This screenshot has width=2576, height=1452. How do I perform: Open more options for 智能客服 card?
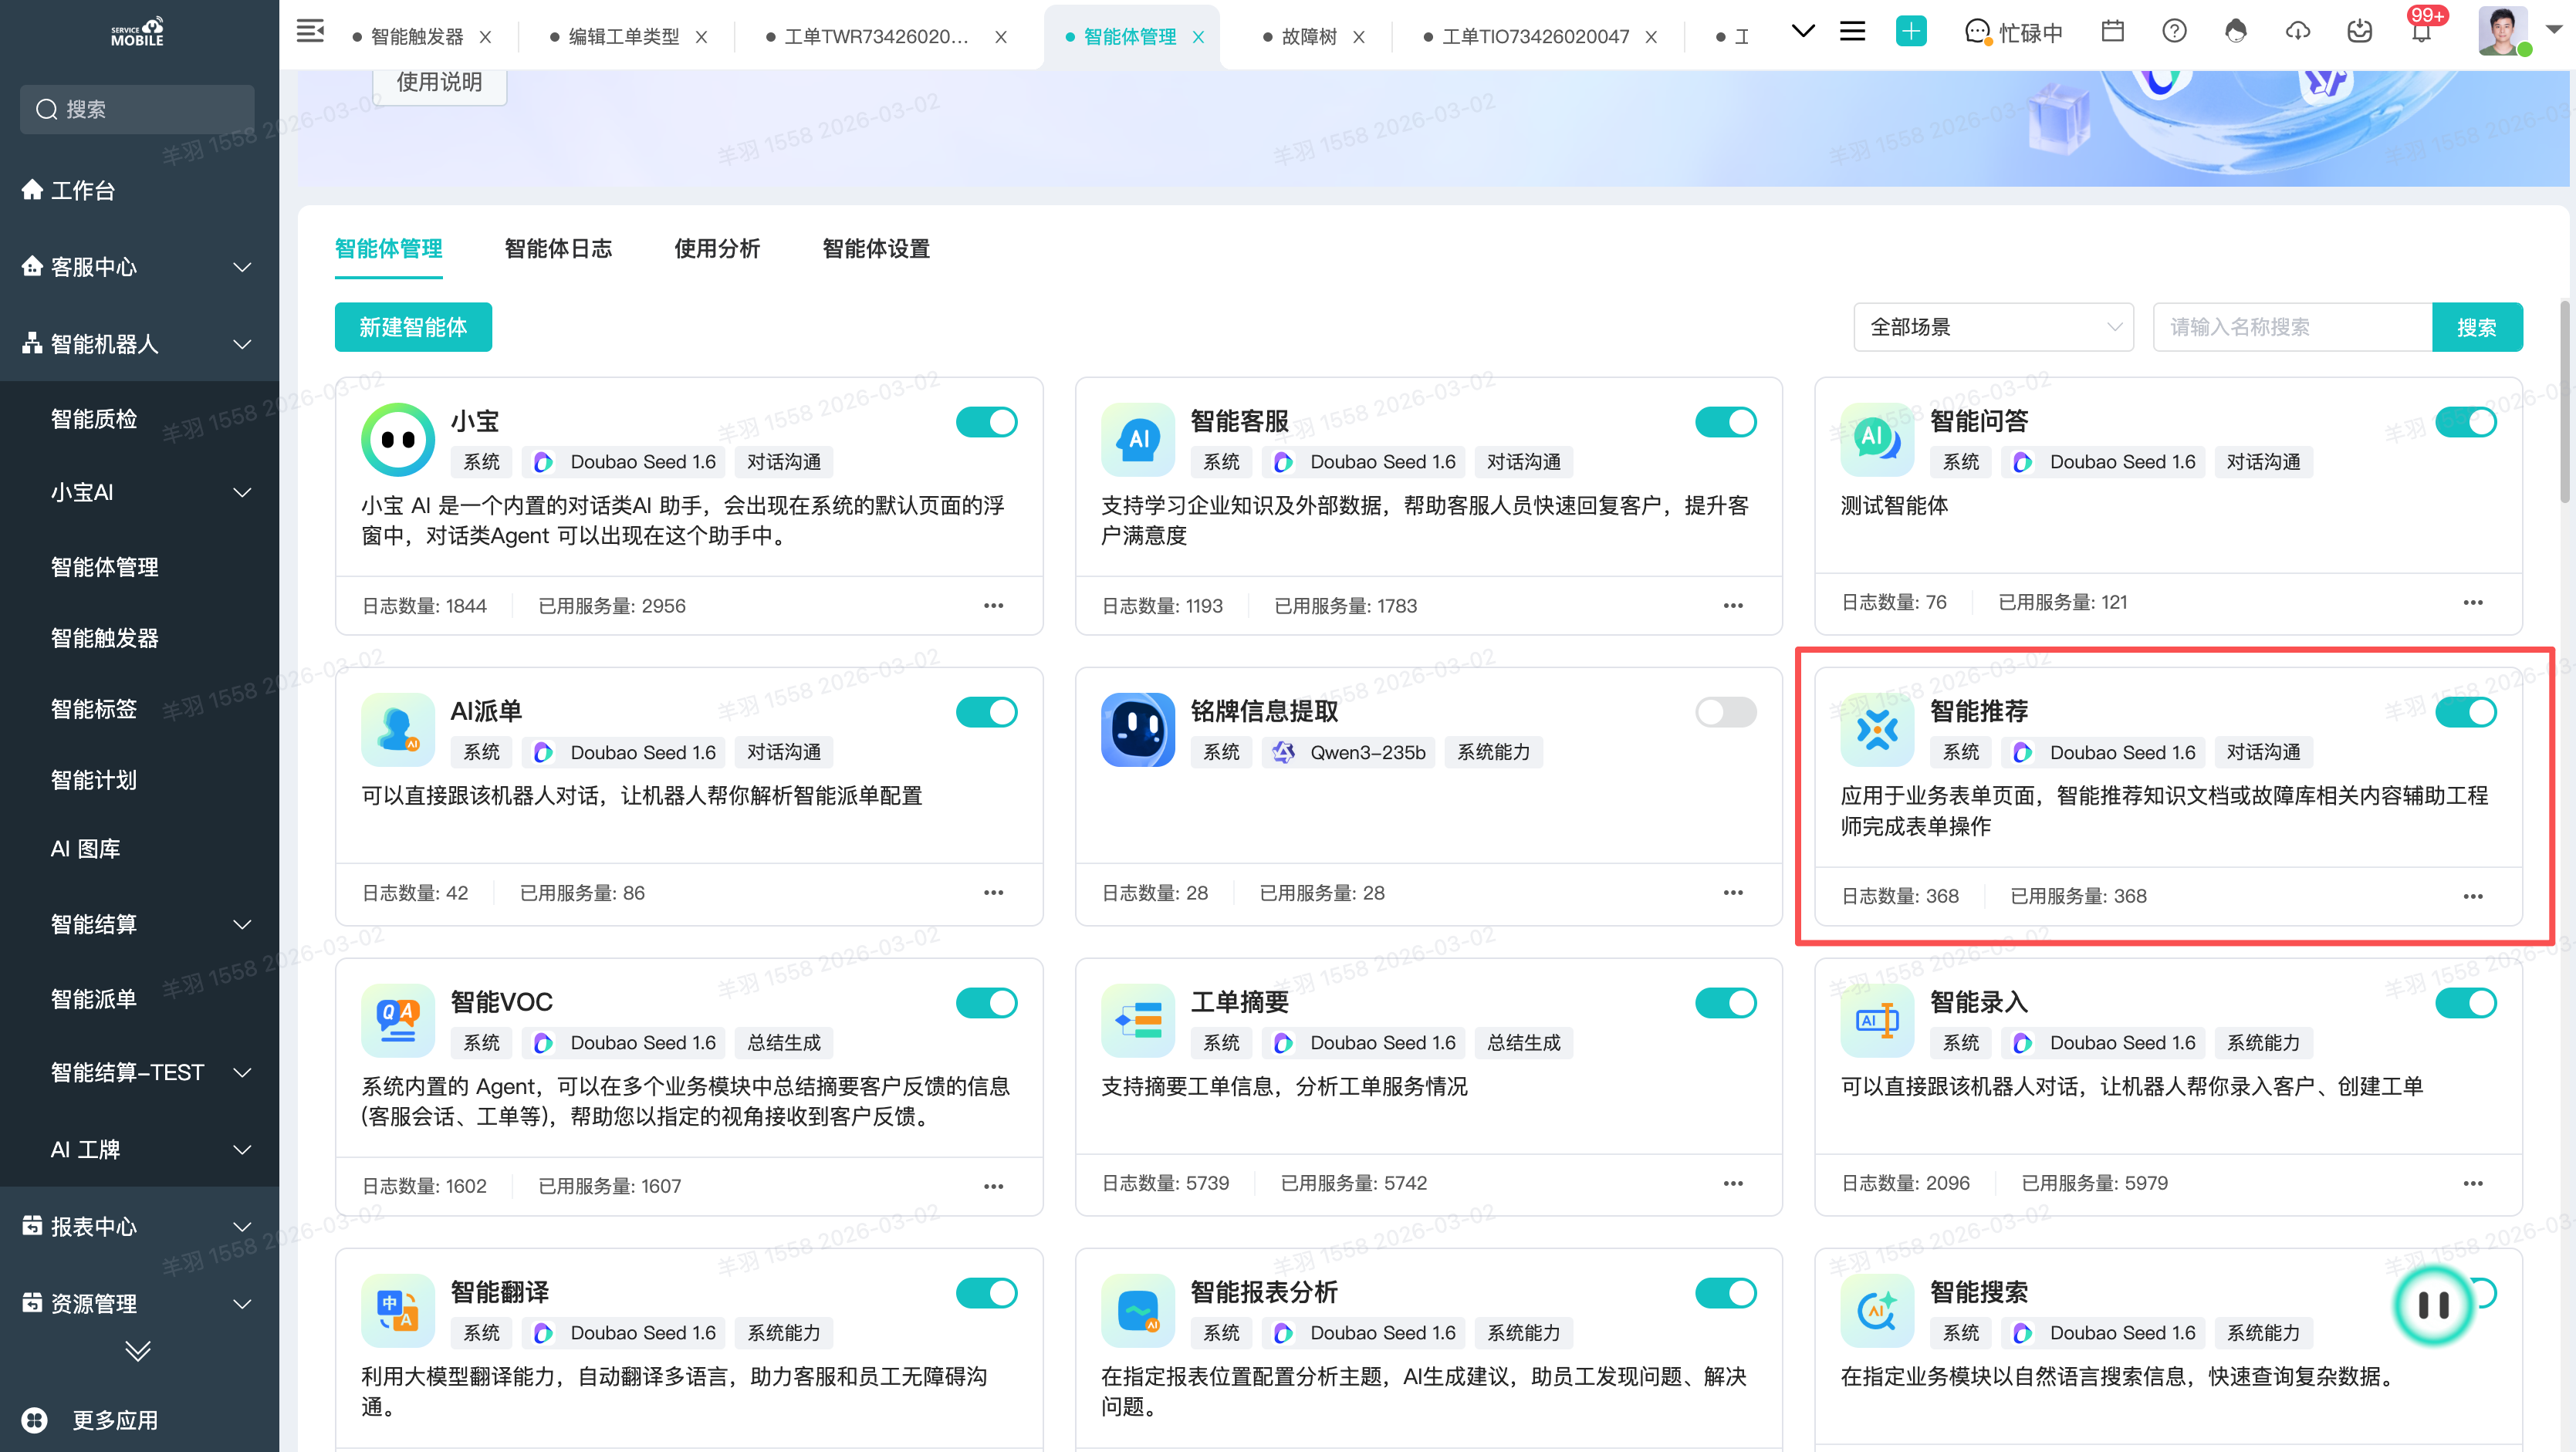(x=1733, y=606)
